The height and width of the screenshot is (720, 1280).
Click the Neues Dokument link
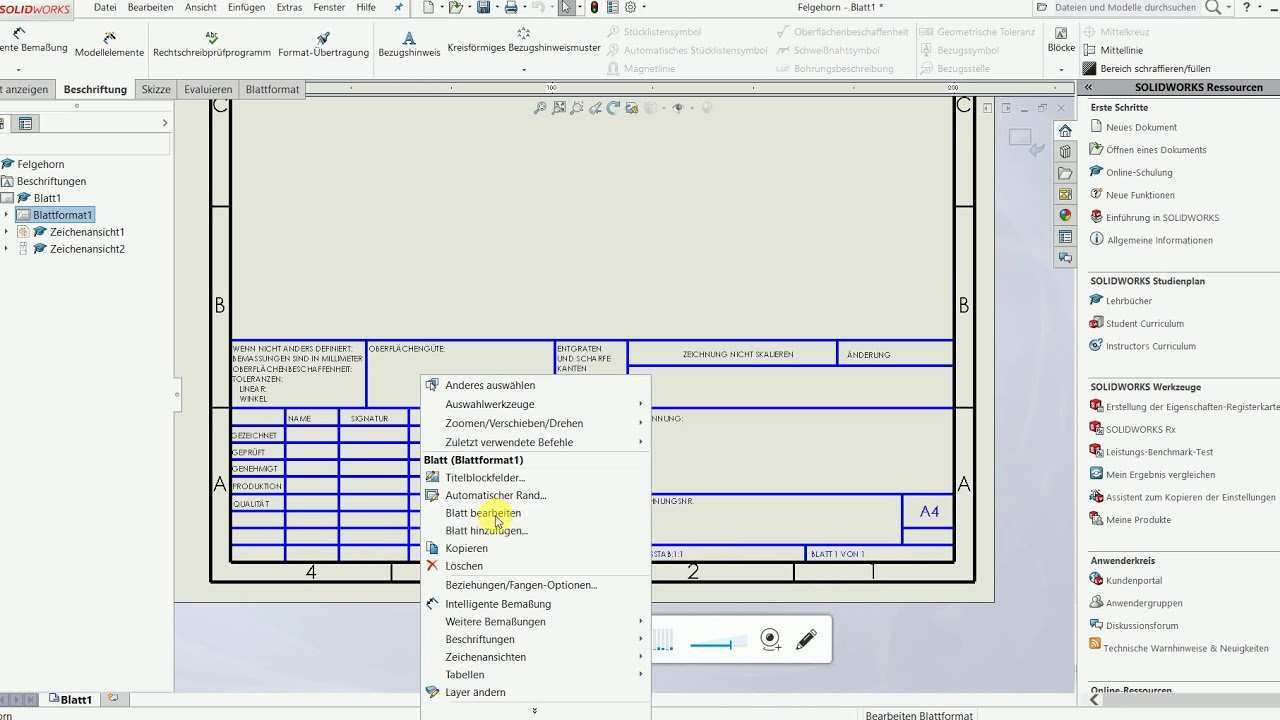pos(1141,127)
